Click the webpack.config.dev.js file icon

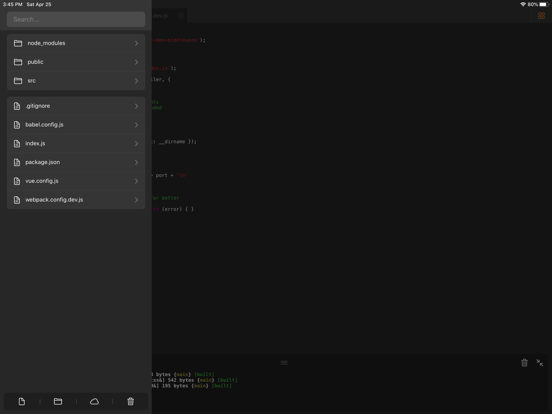click(x=17, y=200)
